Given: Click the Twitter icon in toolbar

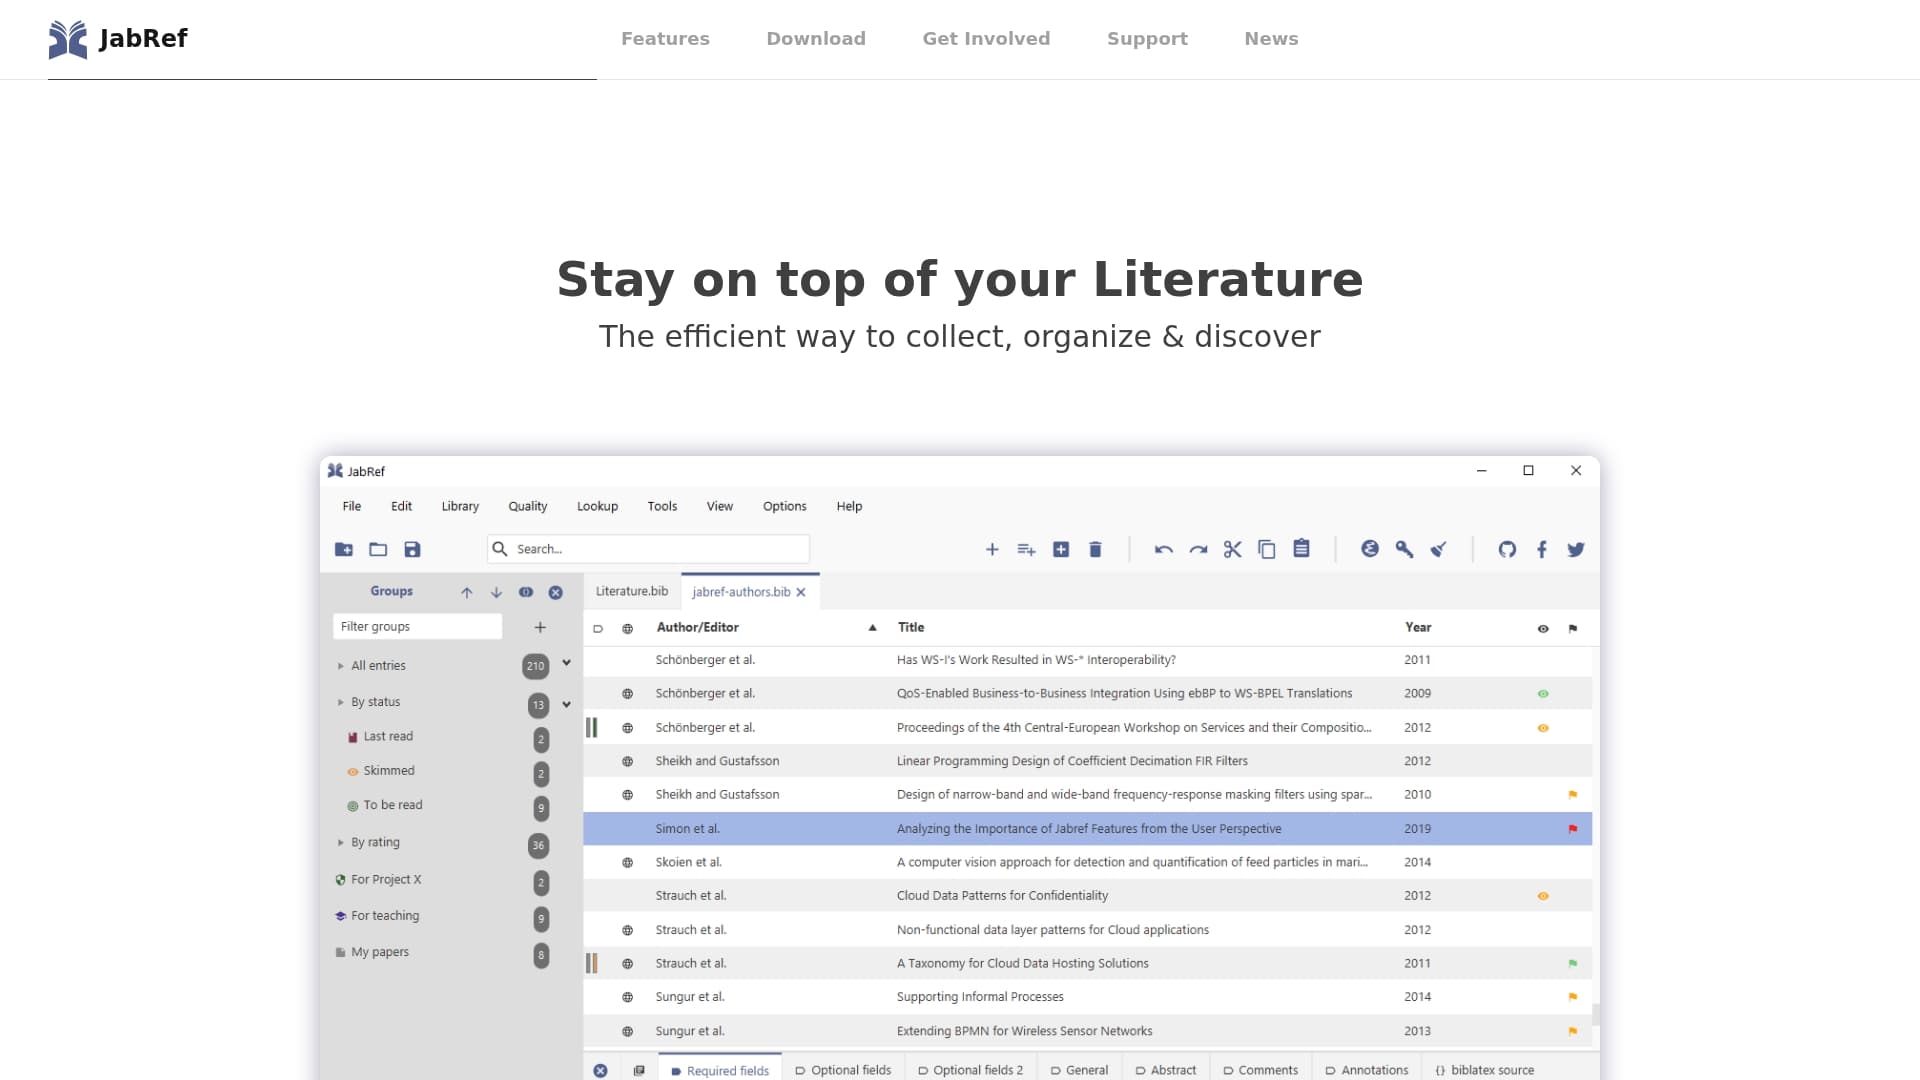Looking at the screenshot, I should point(1576,549).
